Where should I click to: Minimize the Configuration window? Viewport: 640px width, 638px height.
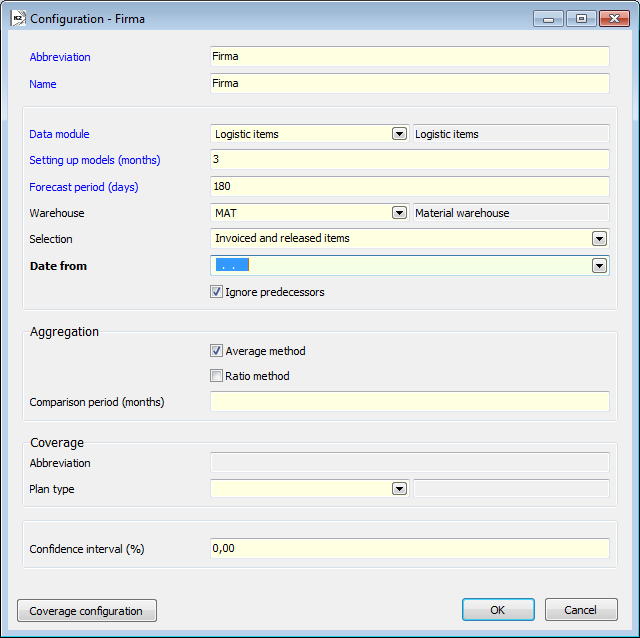click(548, 18)
